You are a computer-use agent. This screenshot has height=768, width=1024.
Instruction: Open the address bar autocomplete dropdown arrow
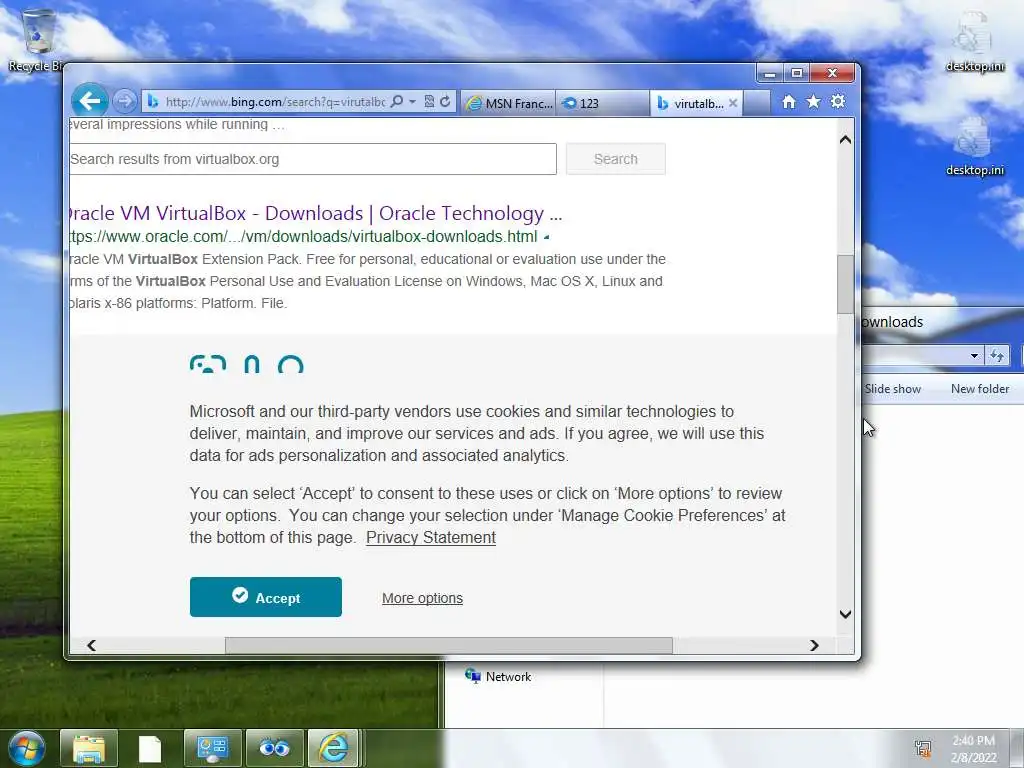(412, 102)
